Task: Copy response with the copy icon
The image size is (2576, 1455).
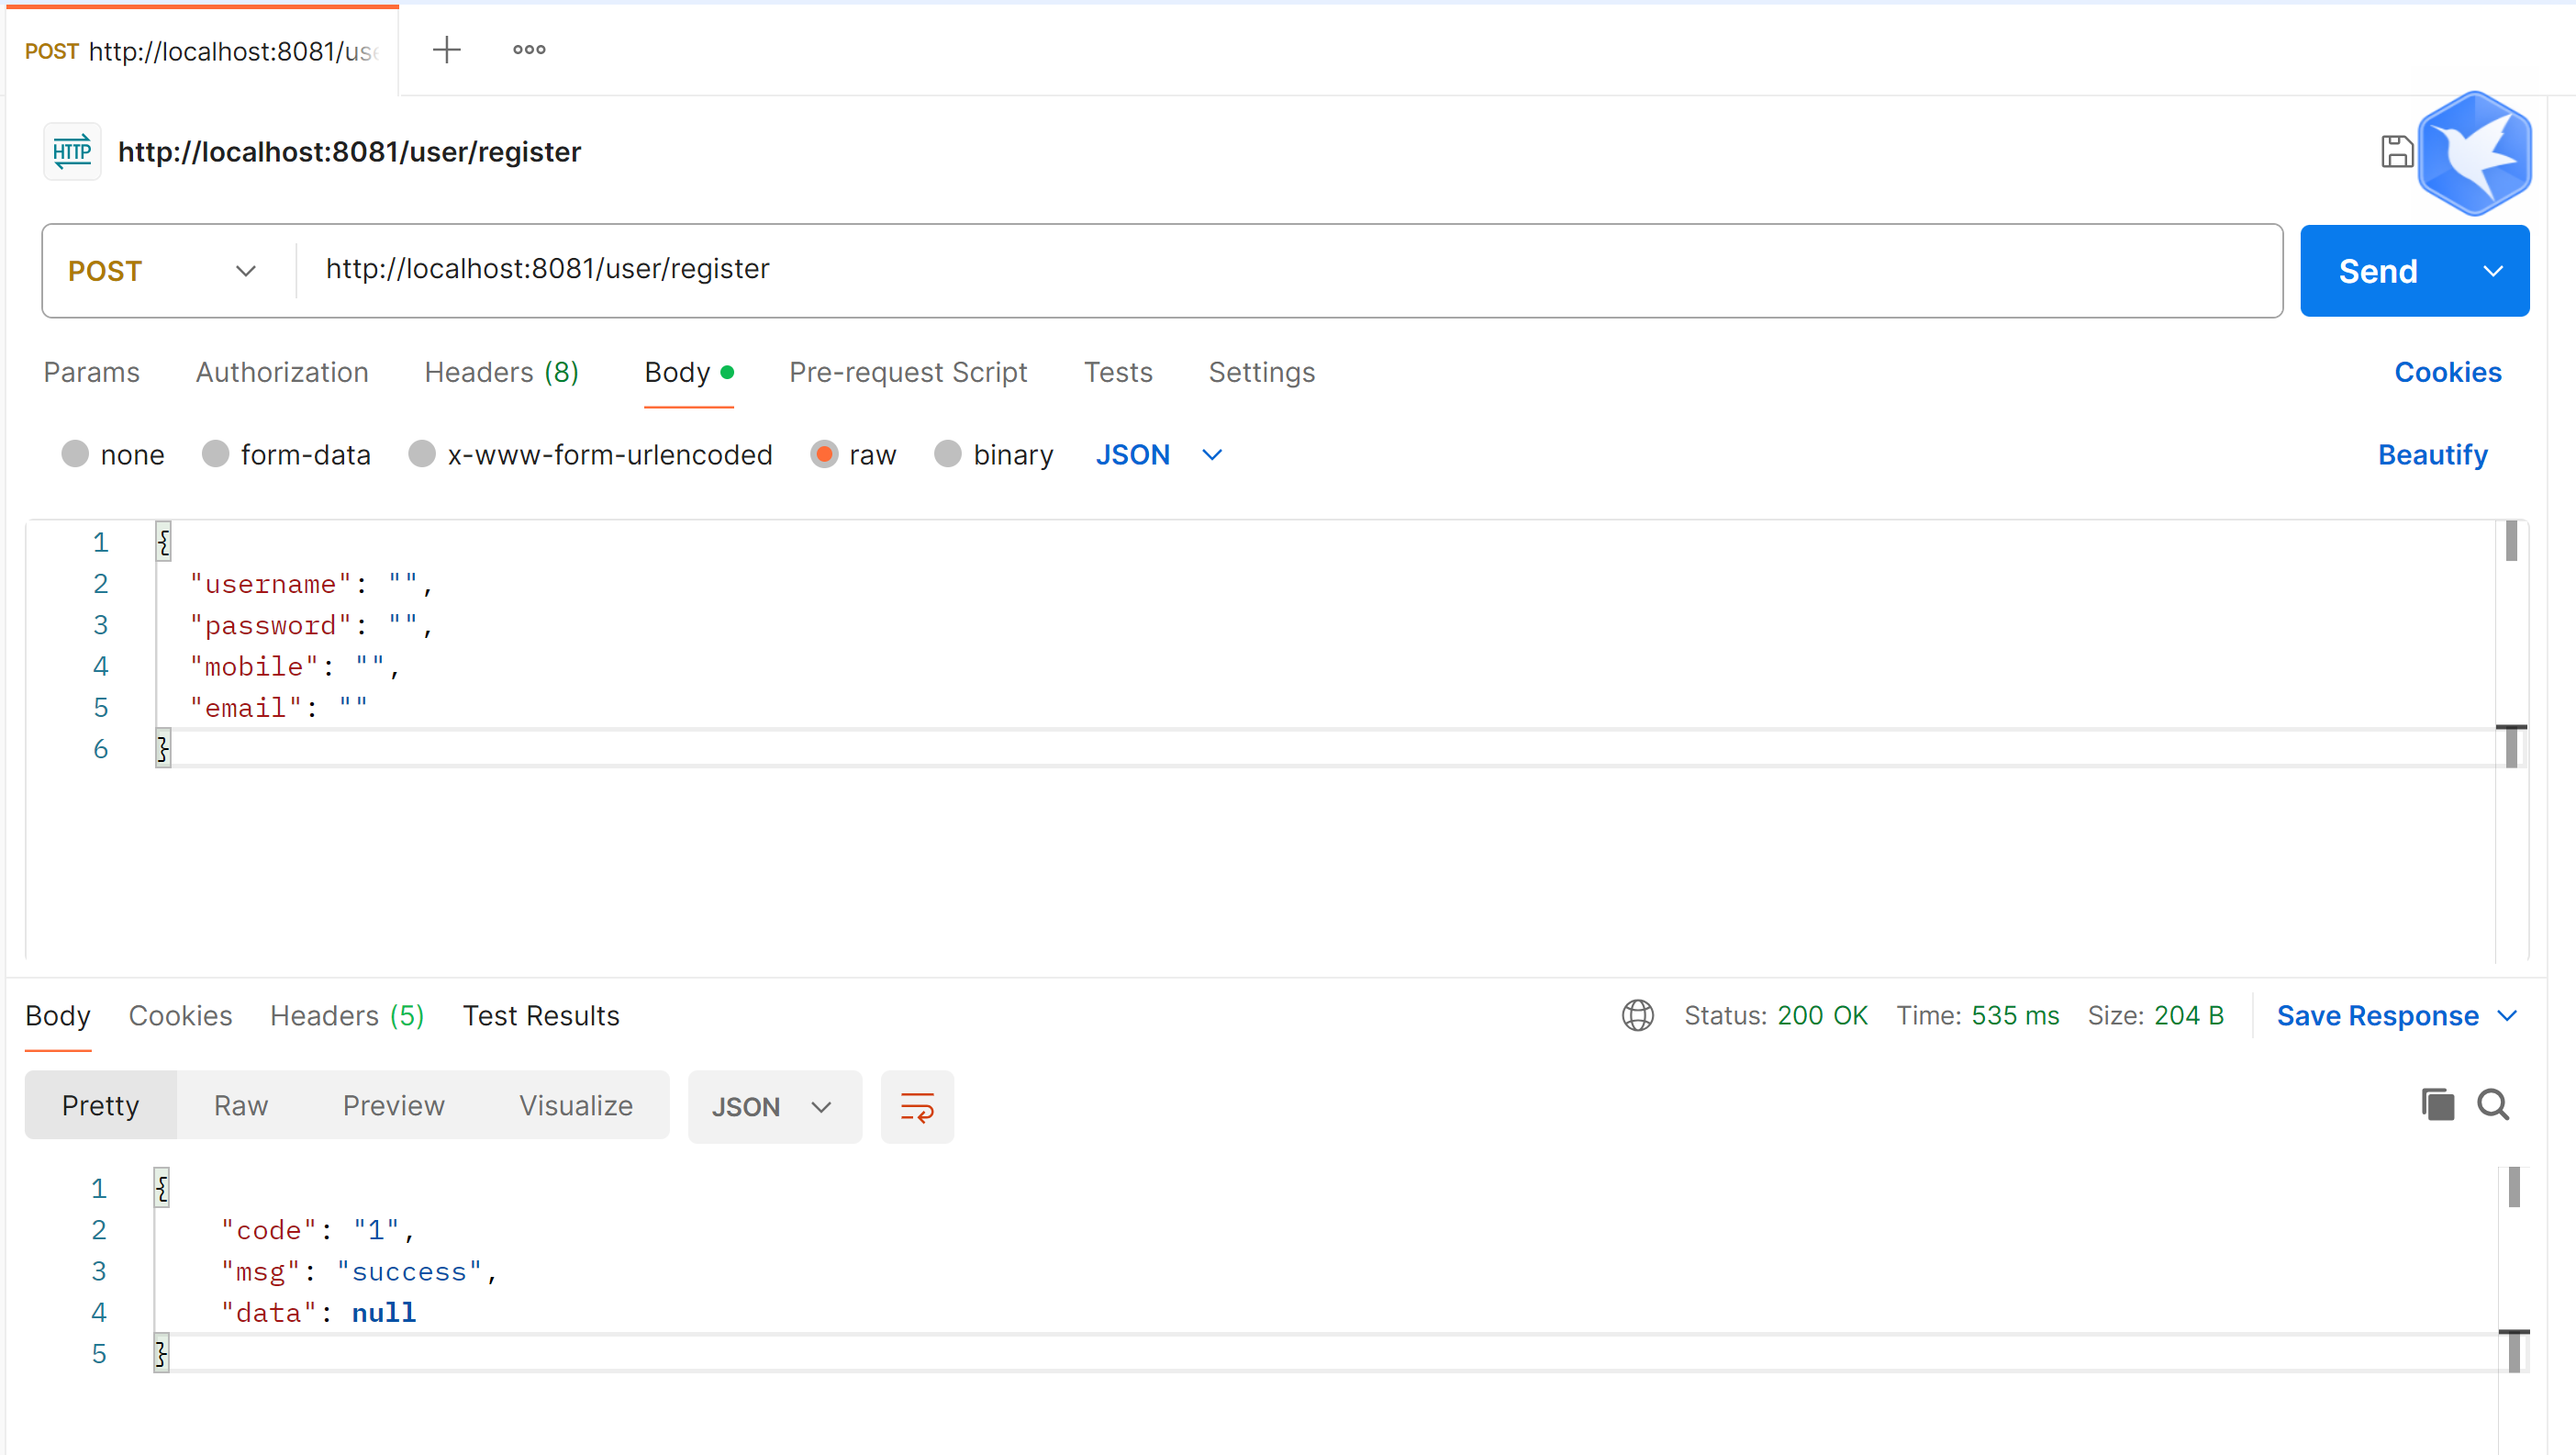Action: point(2437,1105)
